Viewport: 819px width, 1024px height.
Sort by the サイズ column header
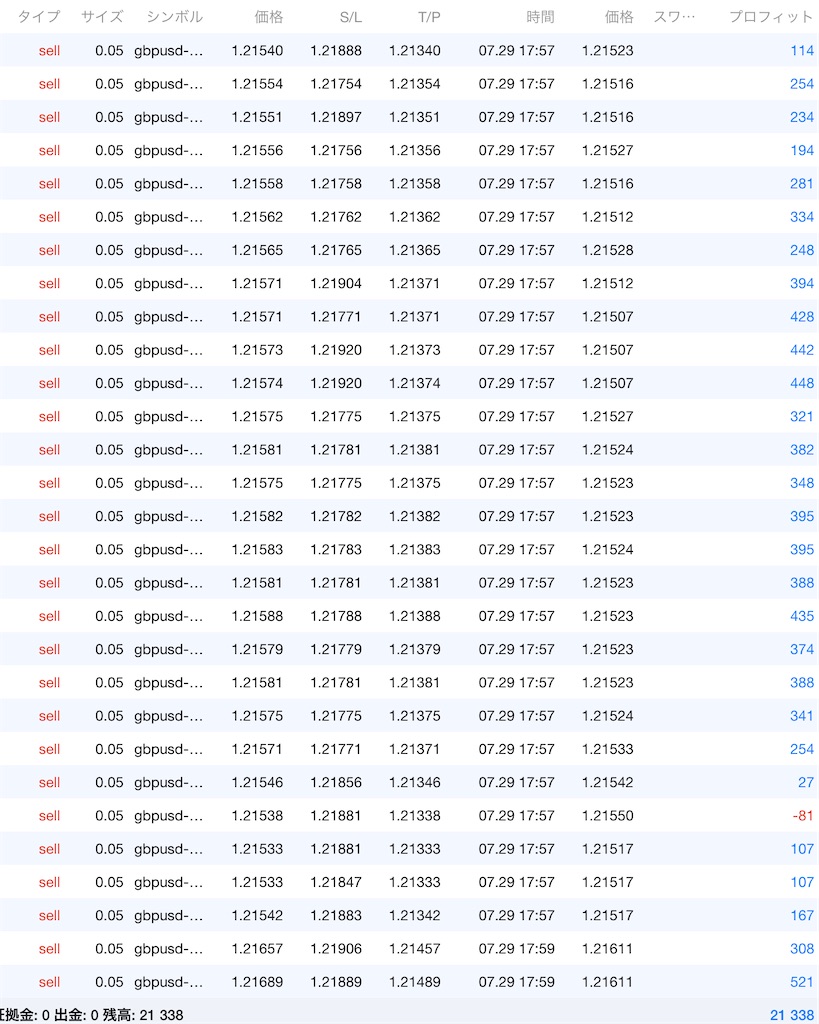[x=102, y=17]
